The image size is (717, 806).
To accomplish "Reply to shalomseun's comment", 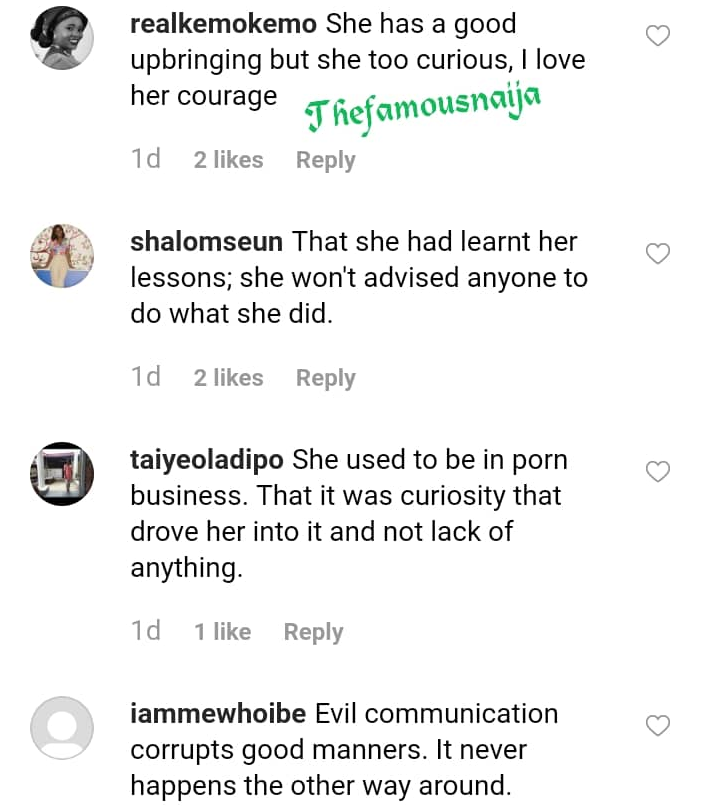I will pyautogui.click(x=325, y=378).
